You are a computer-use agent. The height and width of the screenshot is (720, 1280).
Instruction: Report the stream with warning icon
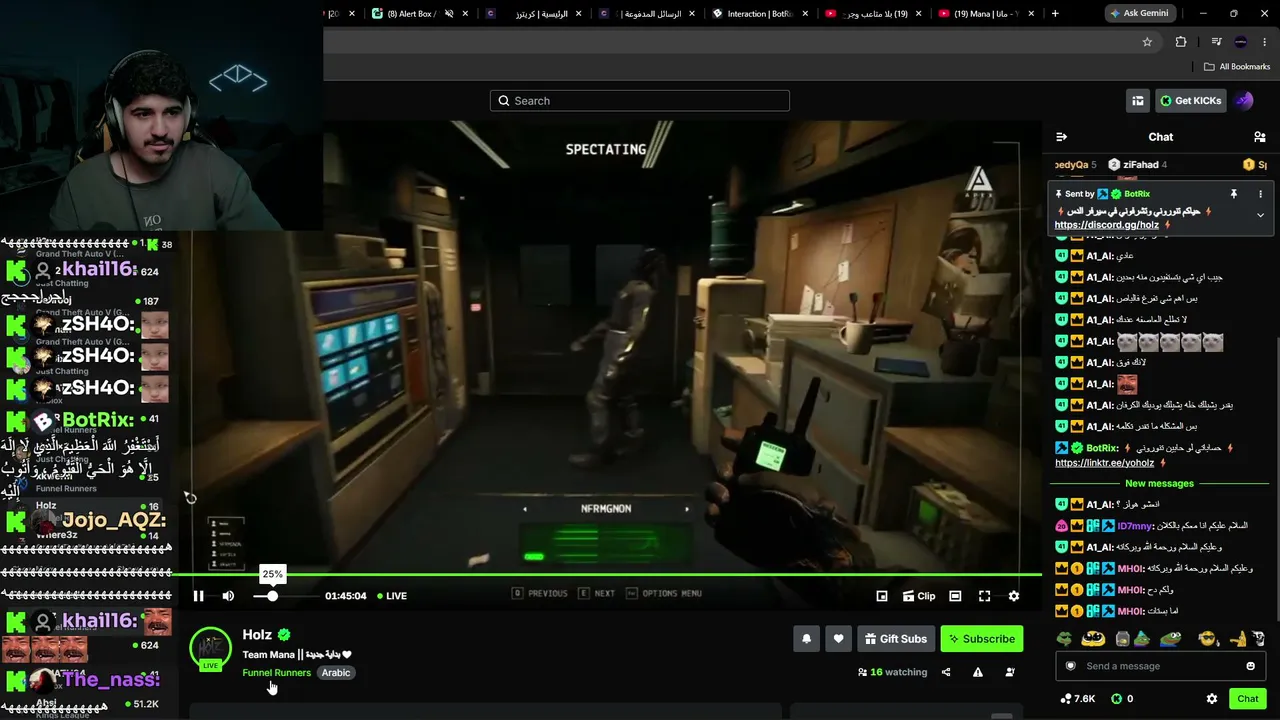coord(978,672)
